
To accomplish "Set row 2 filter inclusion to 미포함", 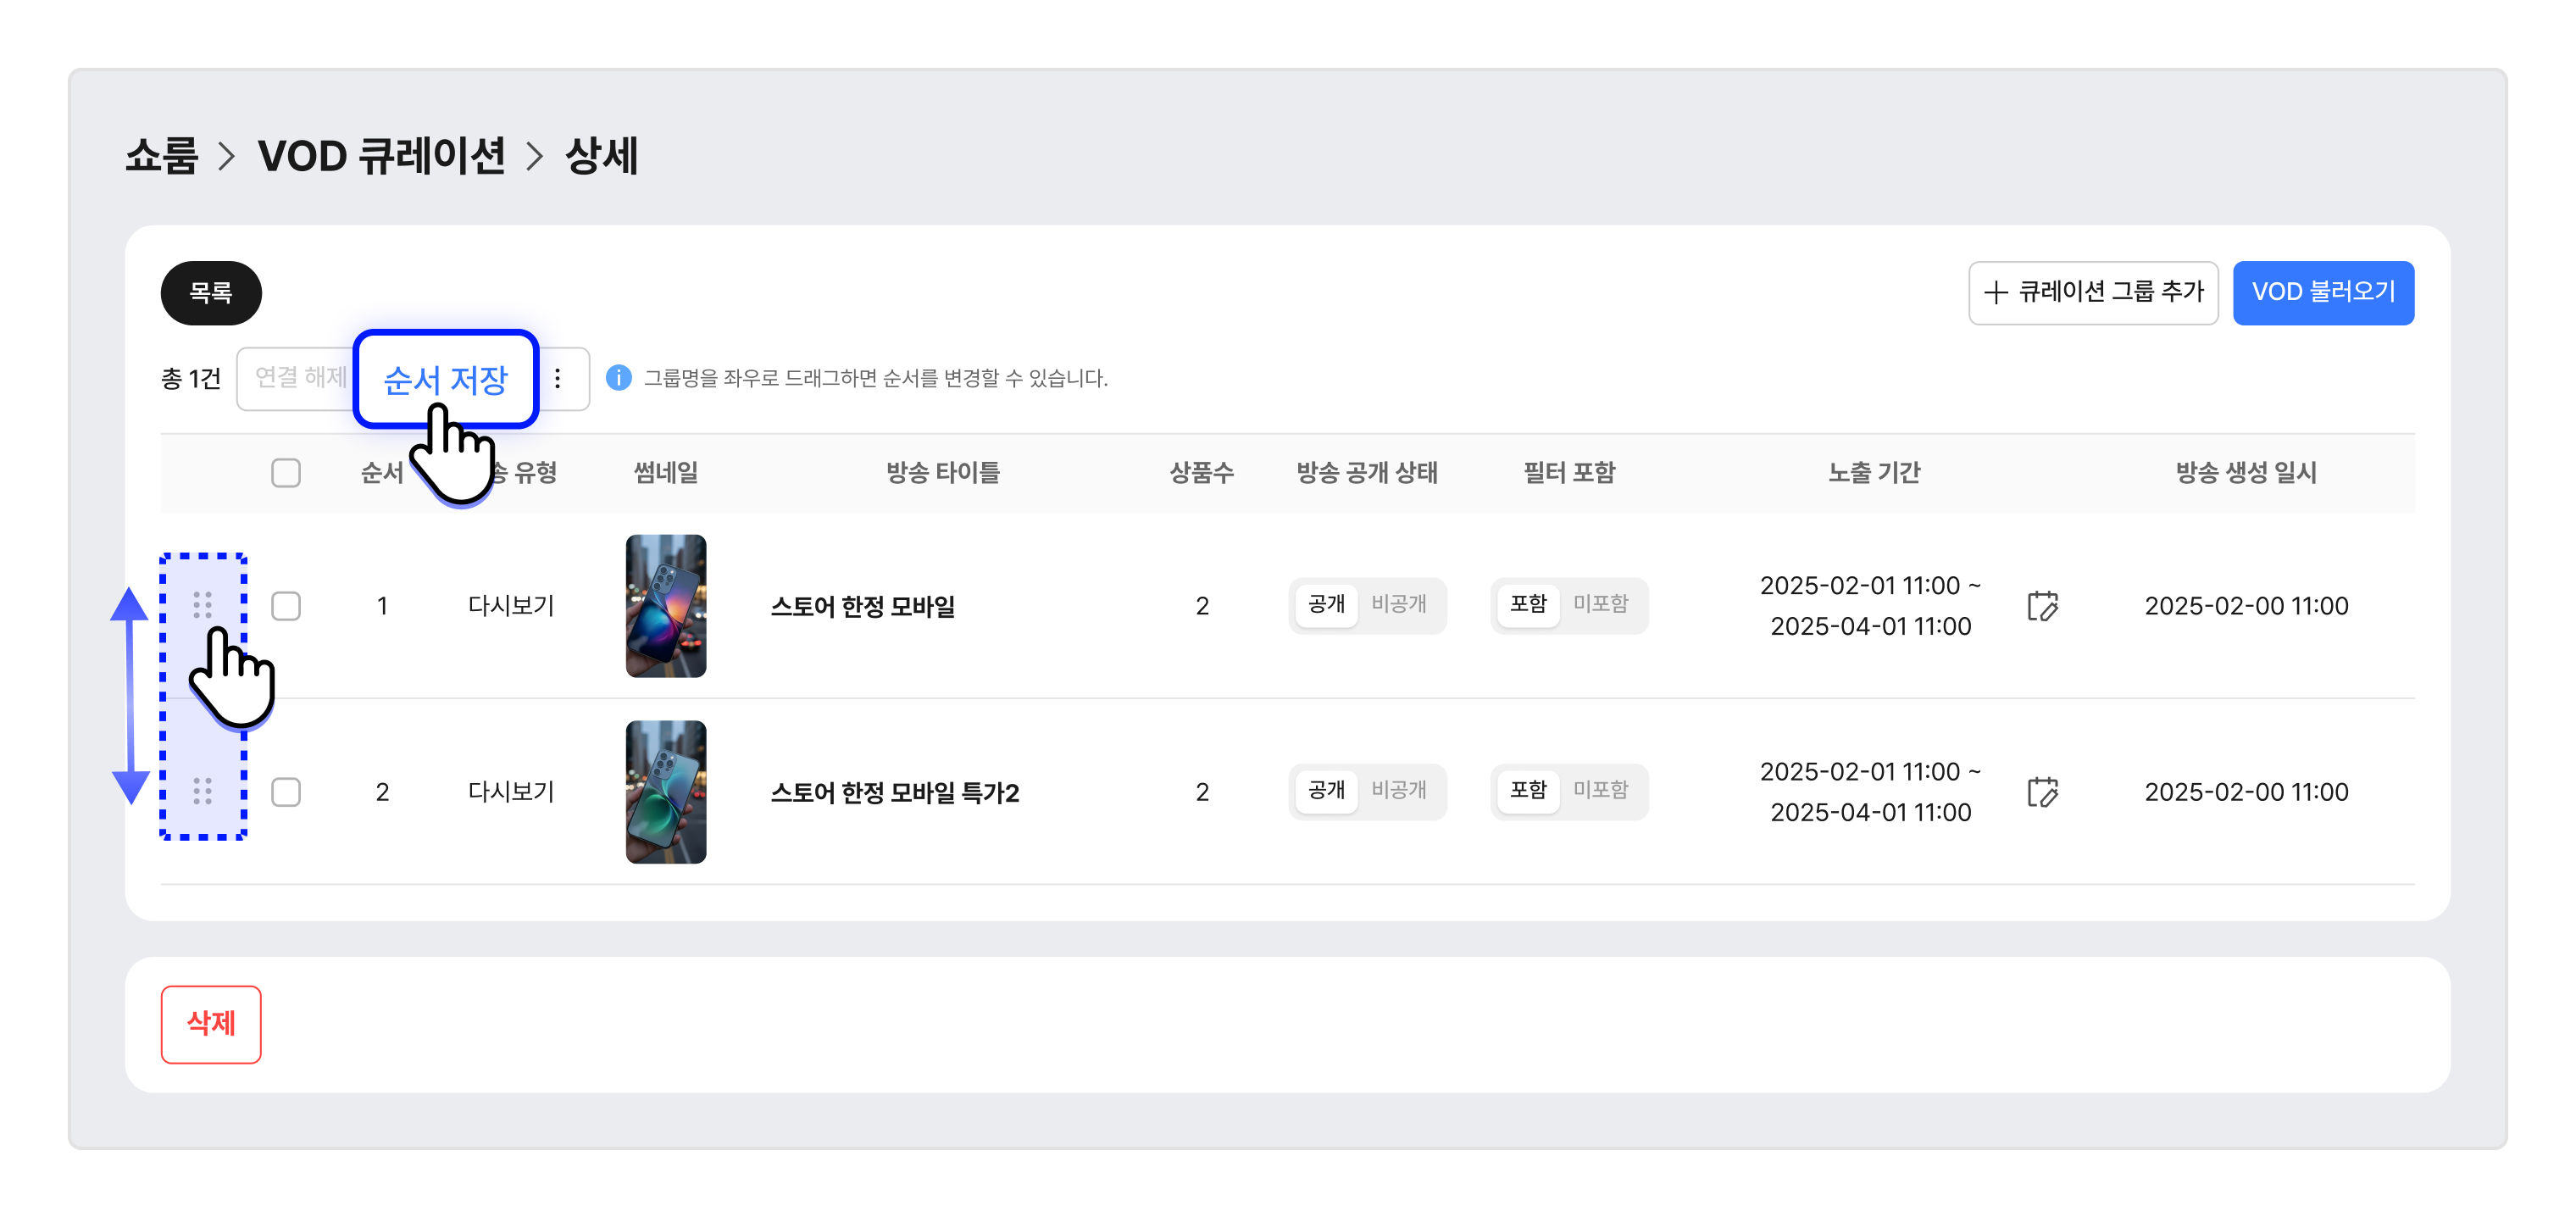I will coord(1600,790).
